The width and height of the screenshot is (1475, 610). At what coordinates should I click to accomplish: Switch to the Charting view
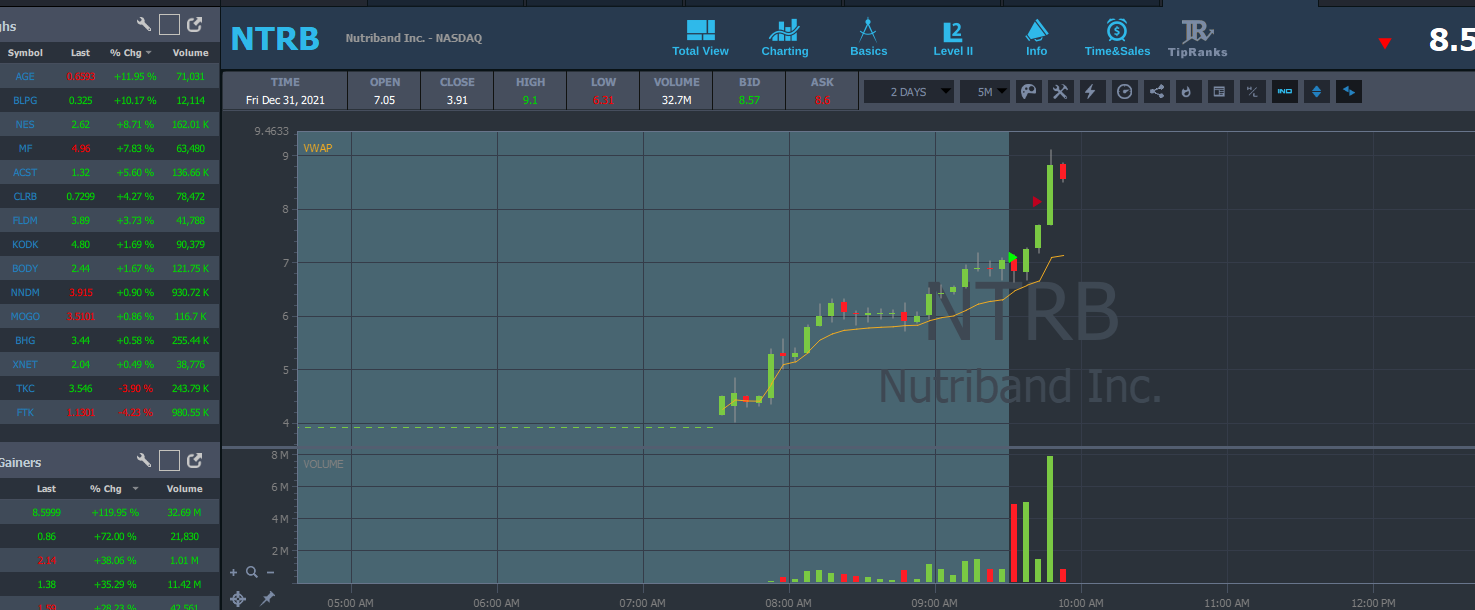(x=785, y=38)
